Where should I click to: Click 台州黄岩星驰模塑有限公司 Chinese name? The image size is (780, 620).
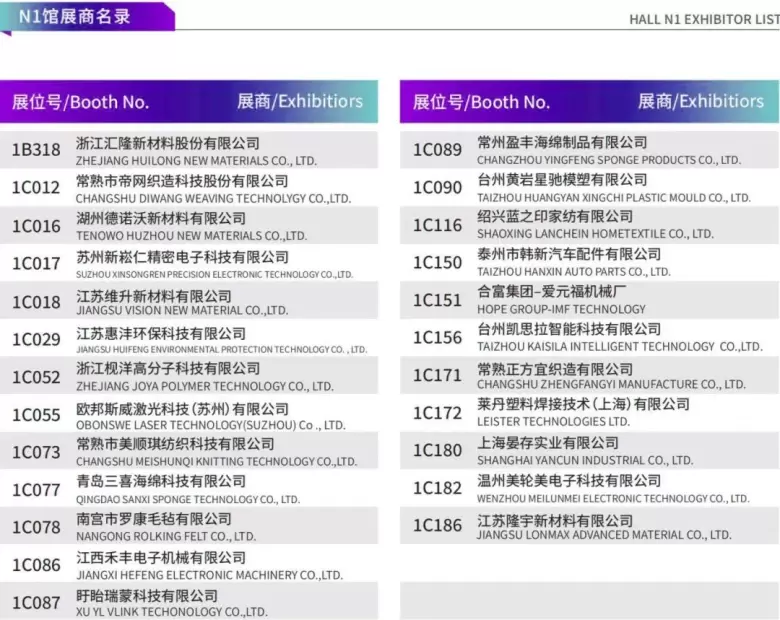(562, 180)
